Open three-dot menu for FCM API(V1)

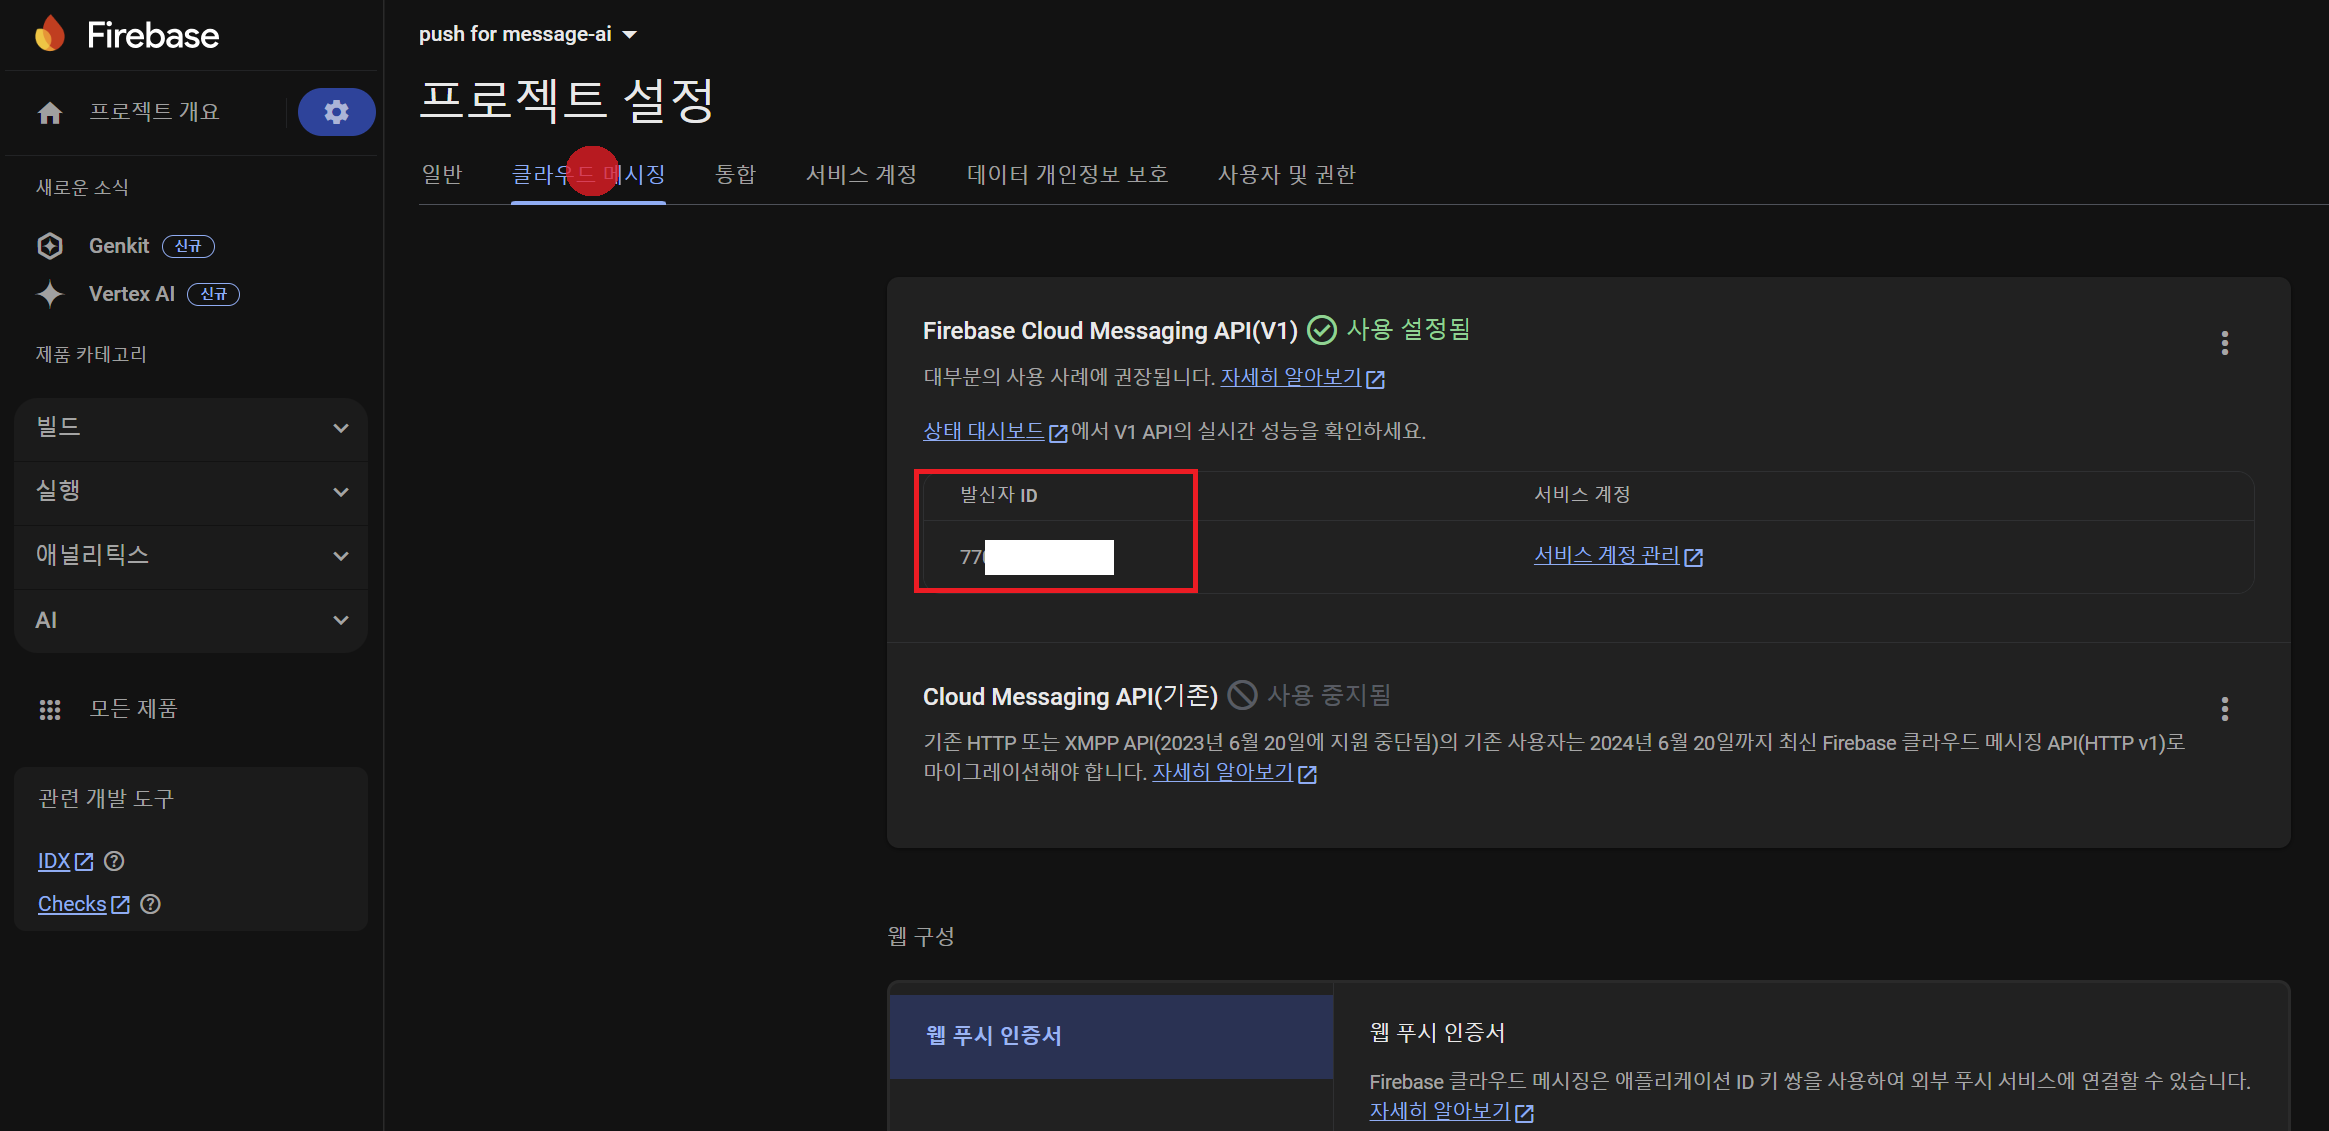tap(2224, 343)
